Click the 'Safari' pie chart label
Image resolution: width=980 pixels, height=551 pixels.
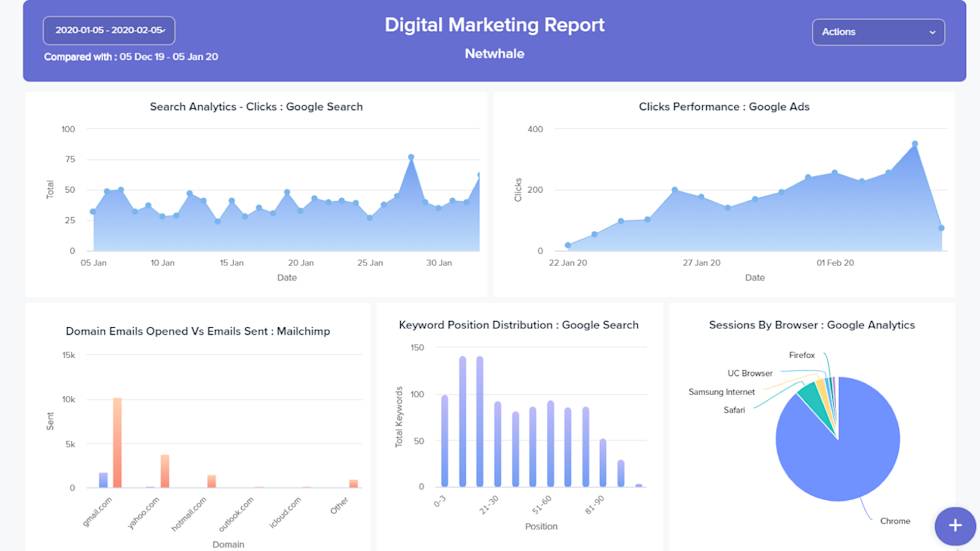[x=734, y=410]
